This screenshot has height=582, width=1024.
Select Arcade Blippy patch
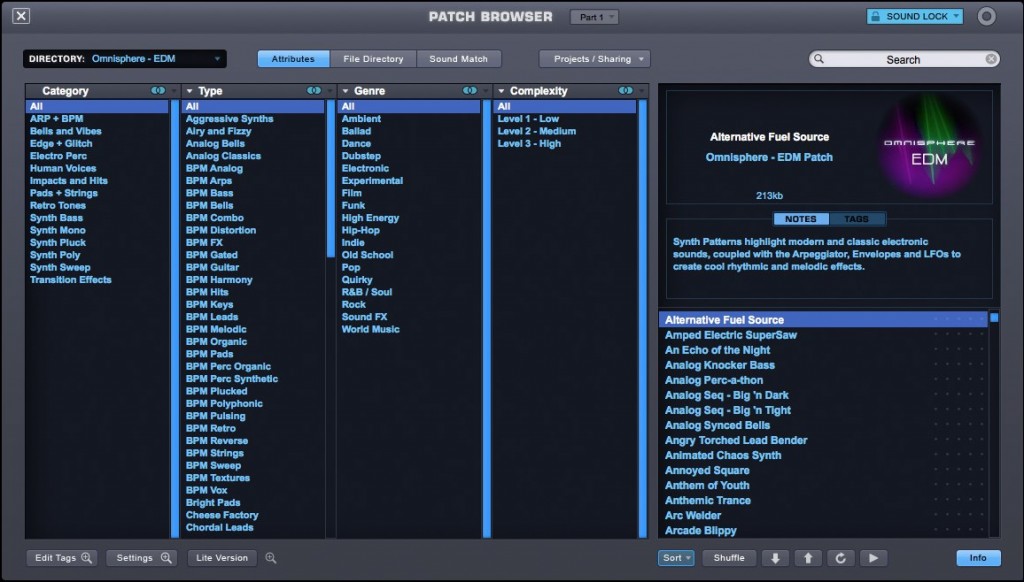click(701, 530)
